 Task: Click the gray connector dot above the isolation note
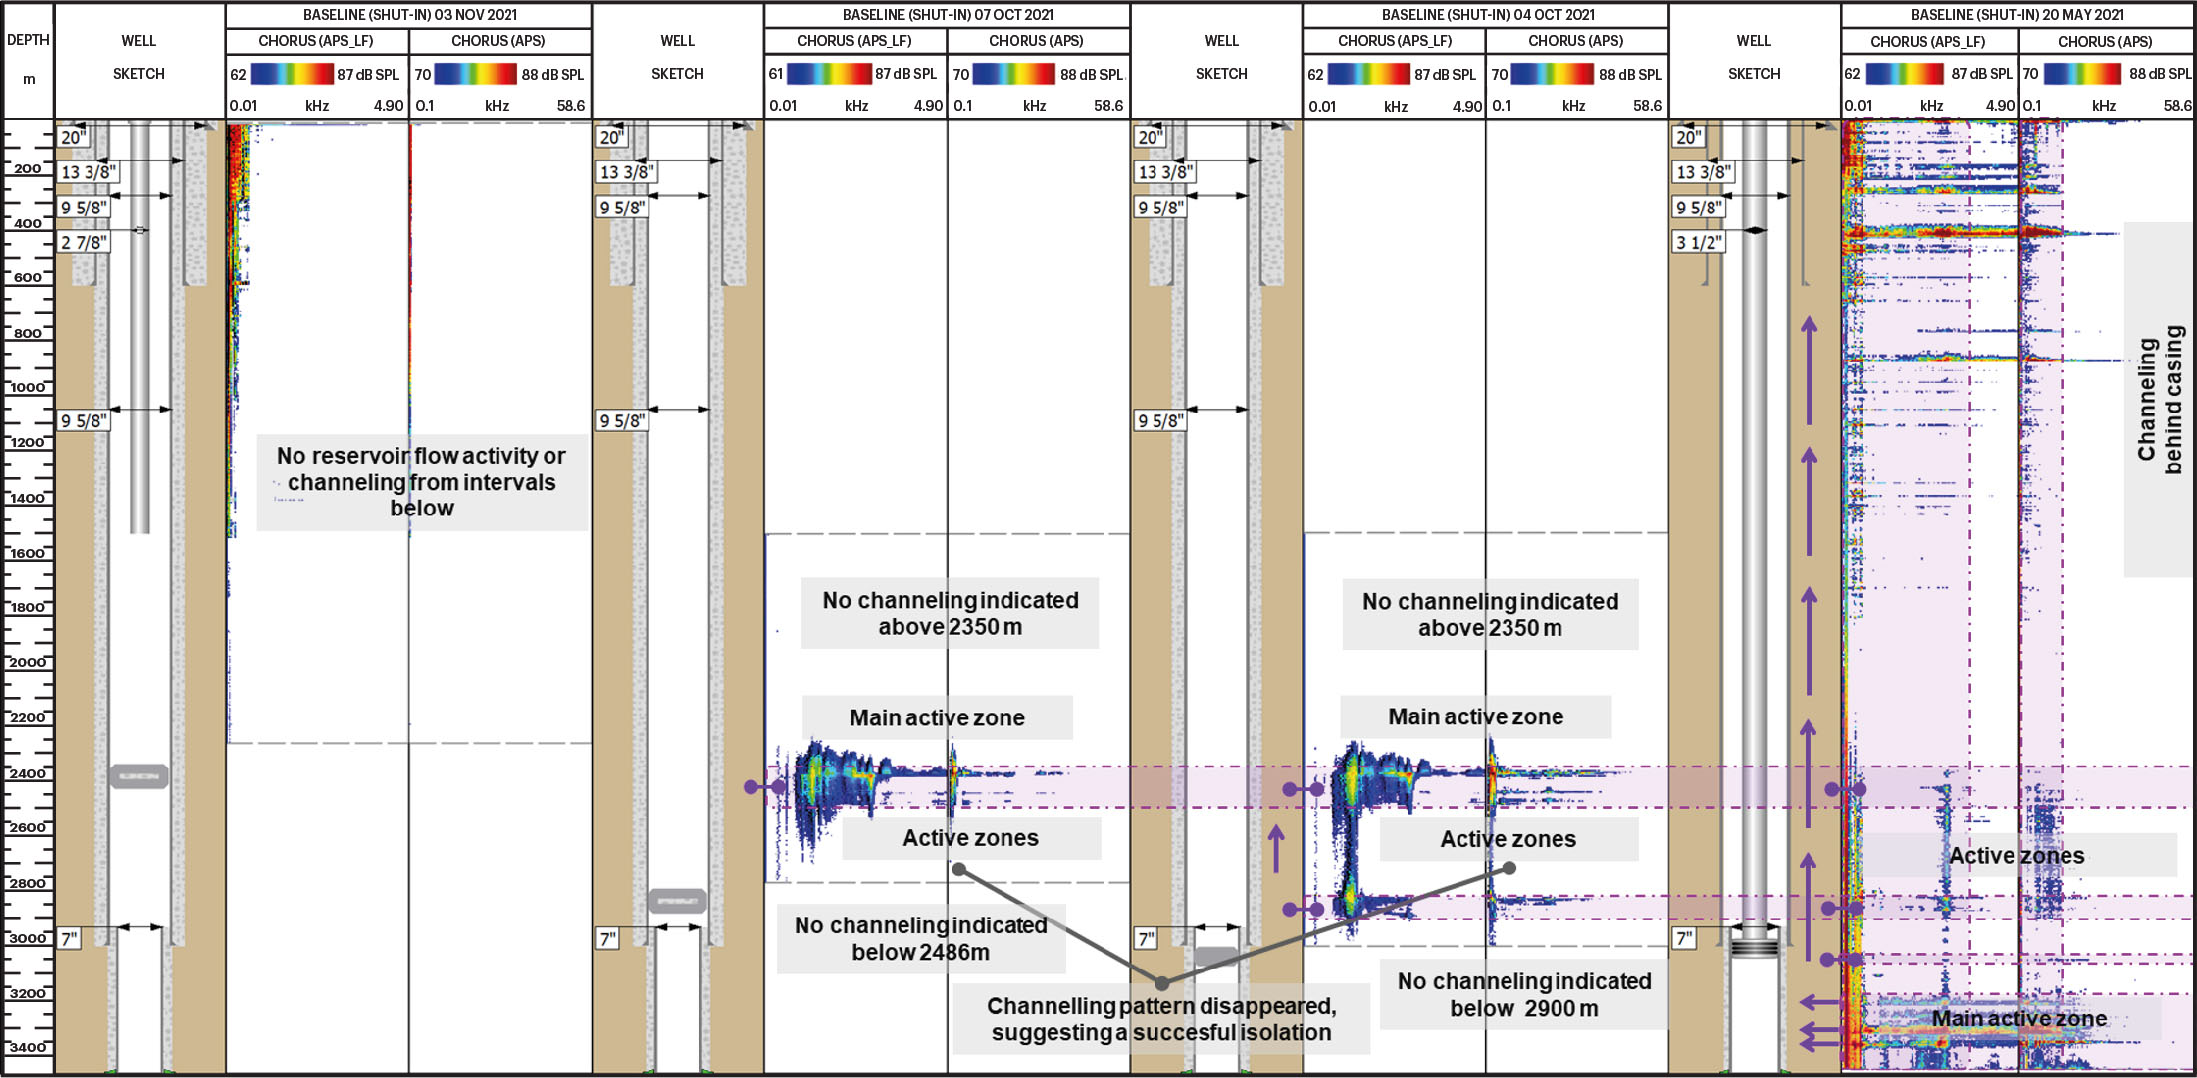[x=1161, y=983]
